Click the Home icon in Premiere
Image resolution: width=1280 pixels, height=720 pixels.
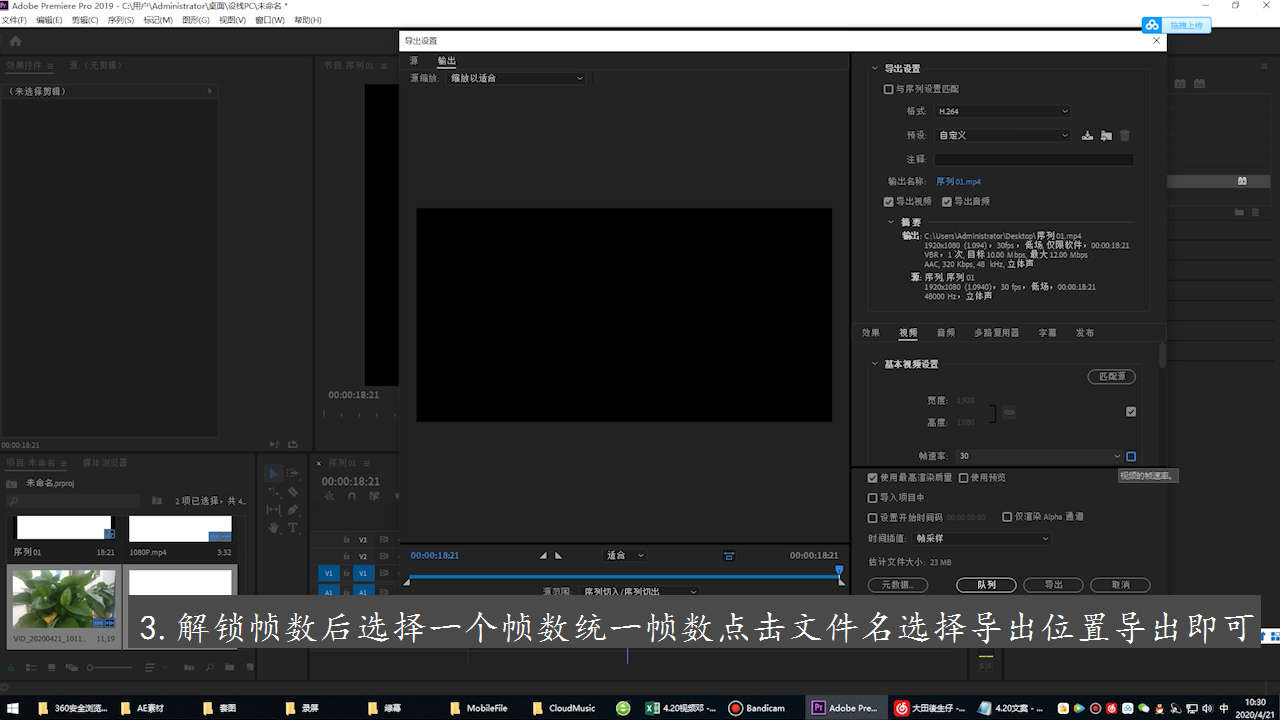coord(15,41)
